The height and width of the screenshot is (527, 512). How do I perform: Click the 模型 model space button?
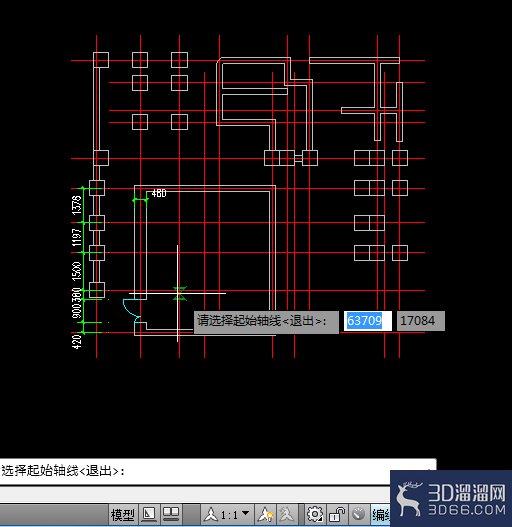pos(123,514)
